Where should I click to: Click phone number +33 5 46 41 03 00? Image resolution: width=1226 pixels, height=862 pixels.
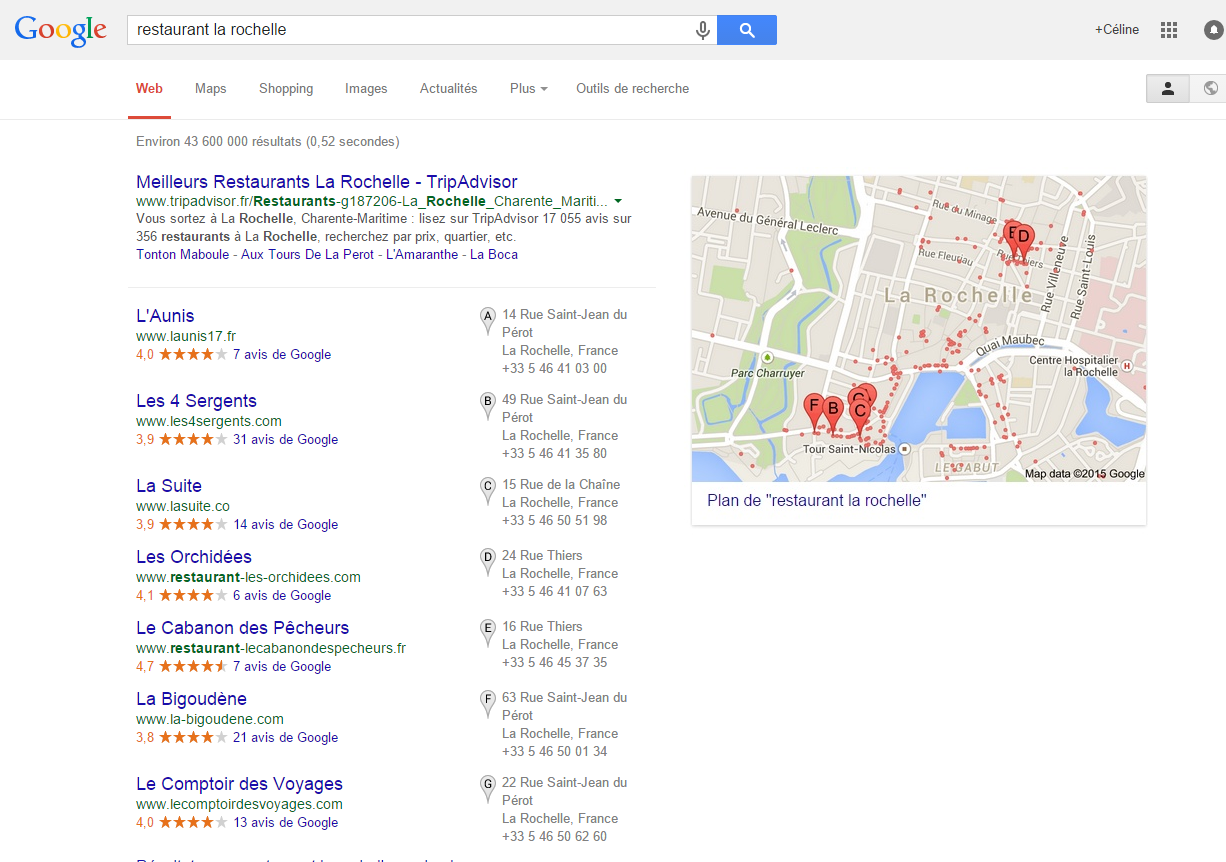pos(554,368)
